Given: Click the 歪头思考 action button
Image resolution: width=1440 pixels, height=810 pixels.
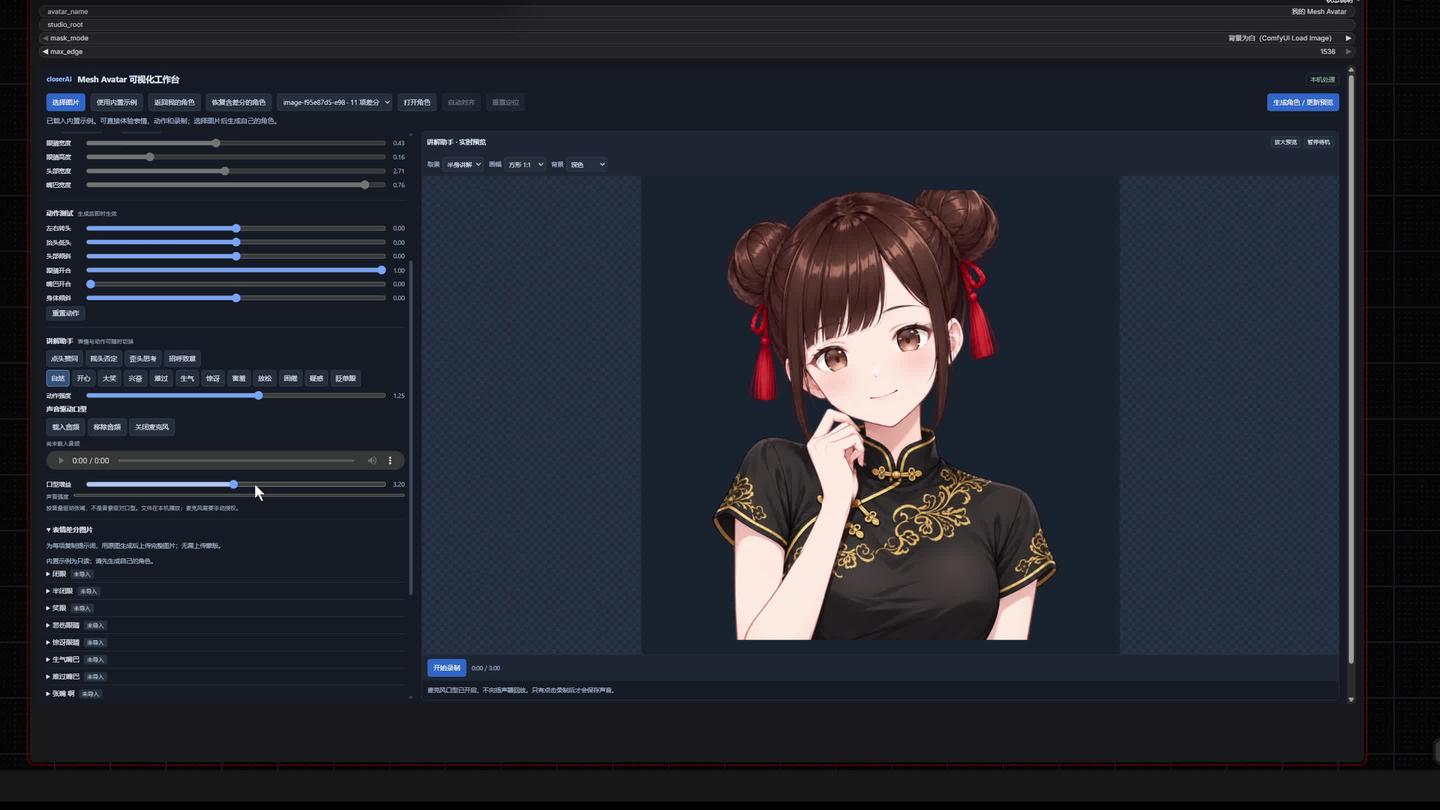Looking at the screenshot, I should coord(143,359).
